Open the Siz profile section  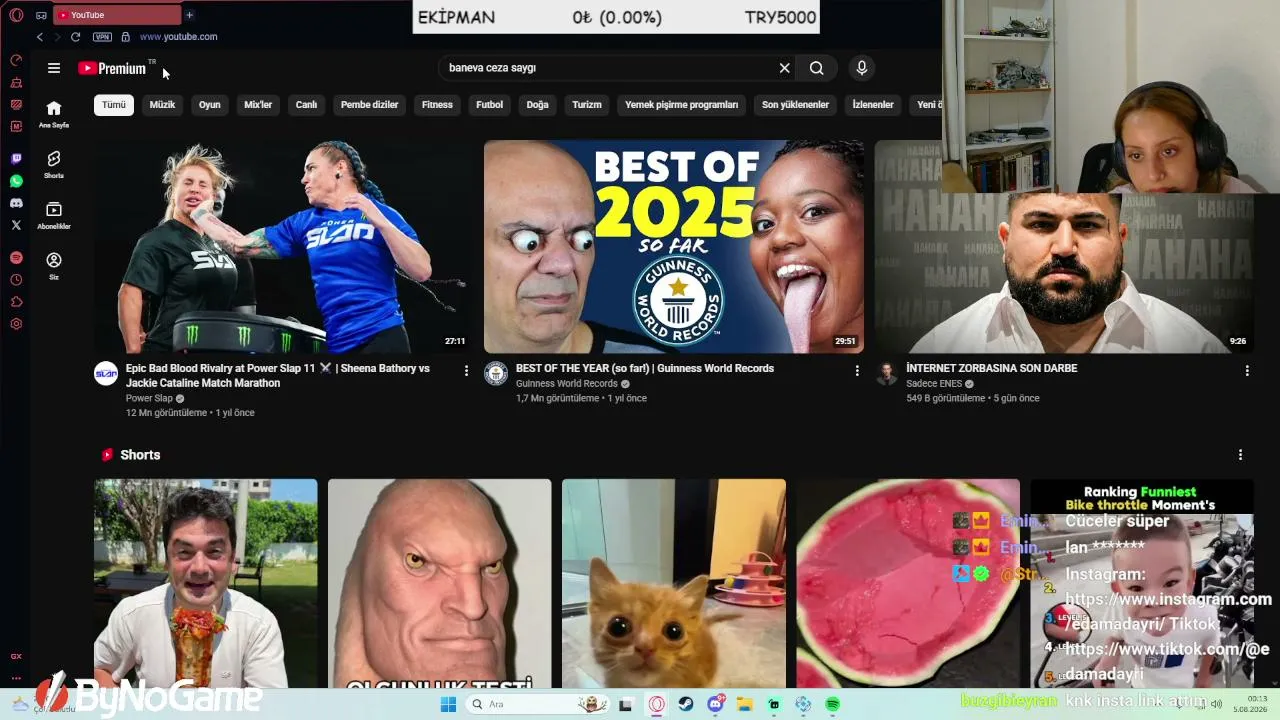(x=54, y=266)
